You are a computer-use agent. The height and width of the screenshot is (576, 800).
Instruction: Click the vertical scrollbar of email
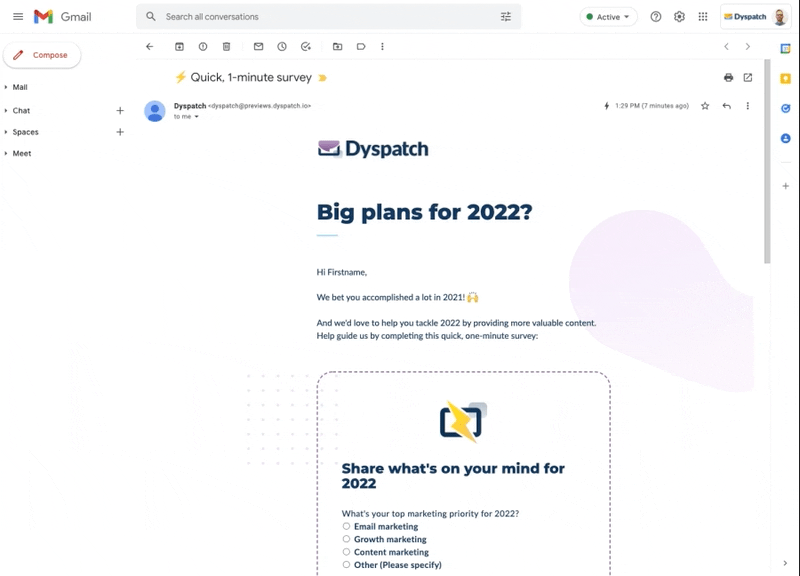coord(767,161)
